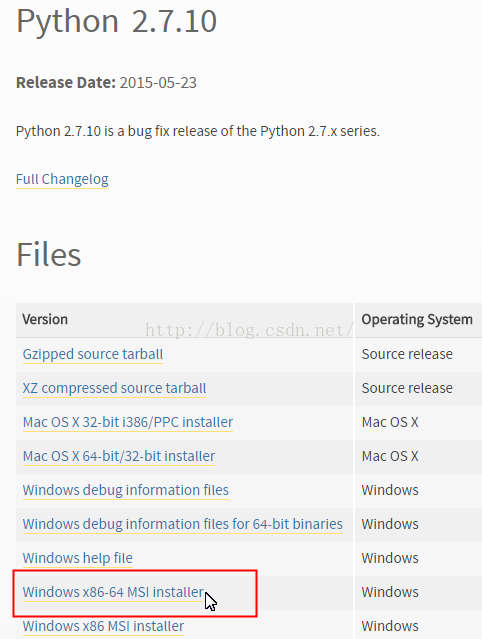The height and width of the screenshot is (639, 482).
Task: Download Windows x86-64 MSI installer
Action: (114, 592)
